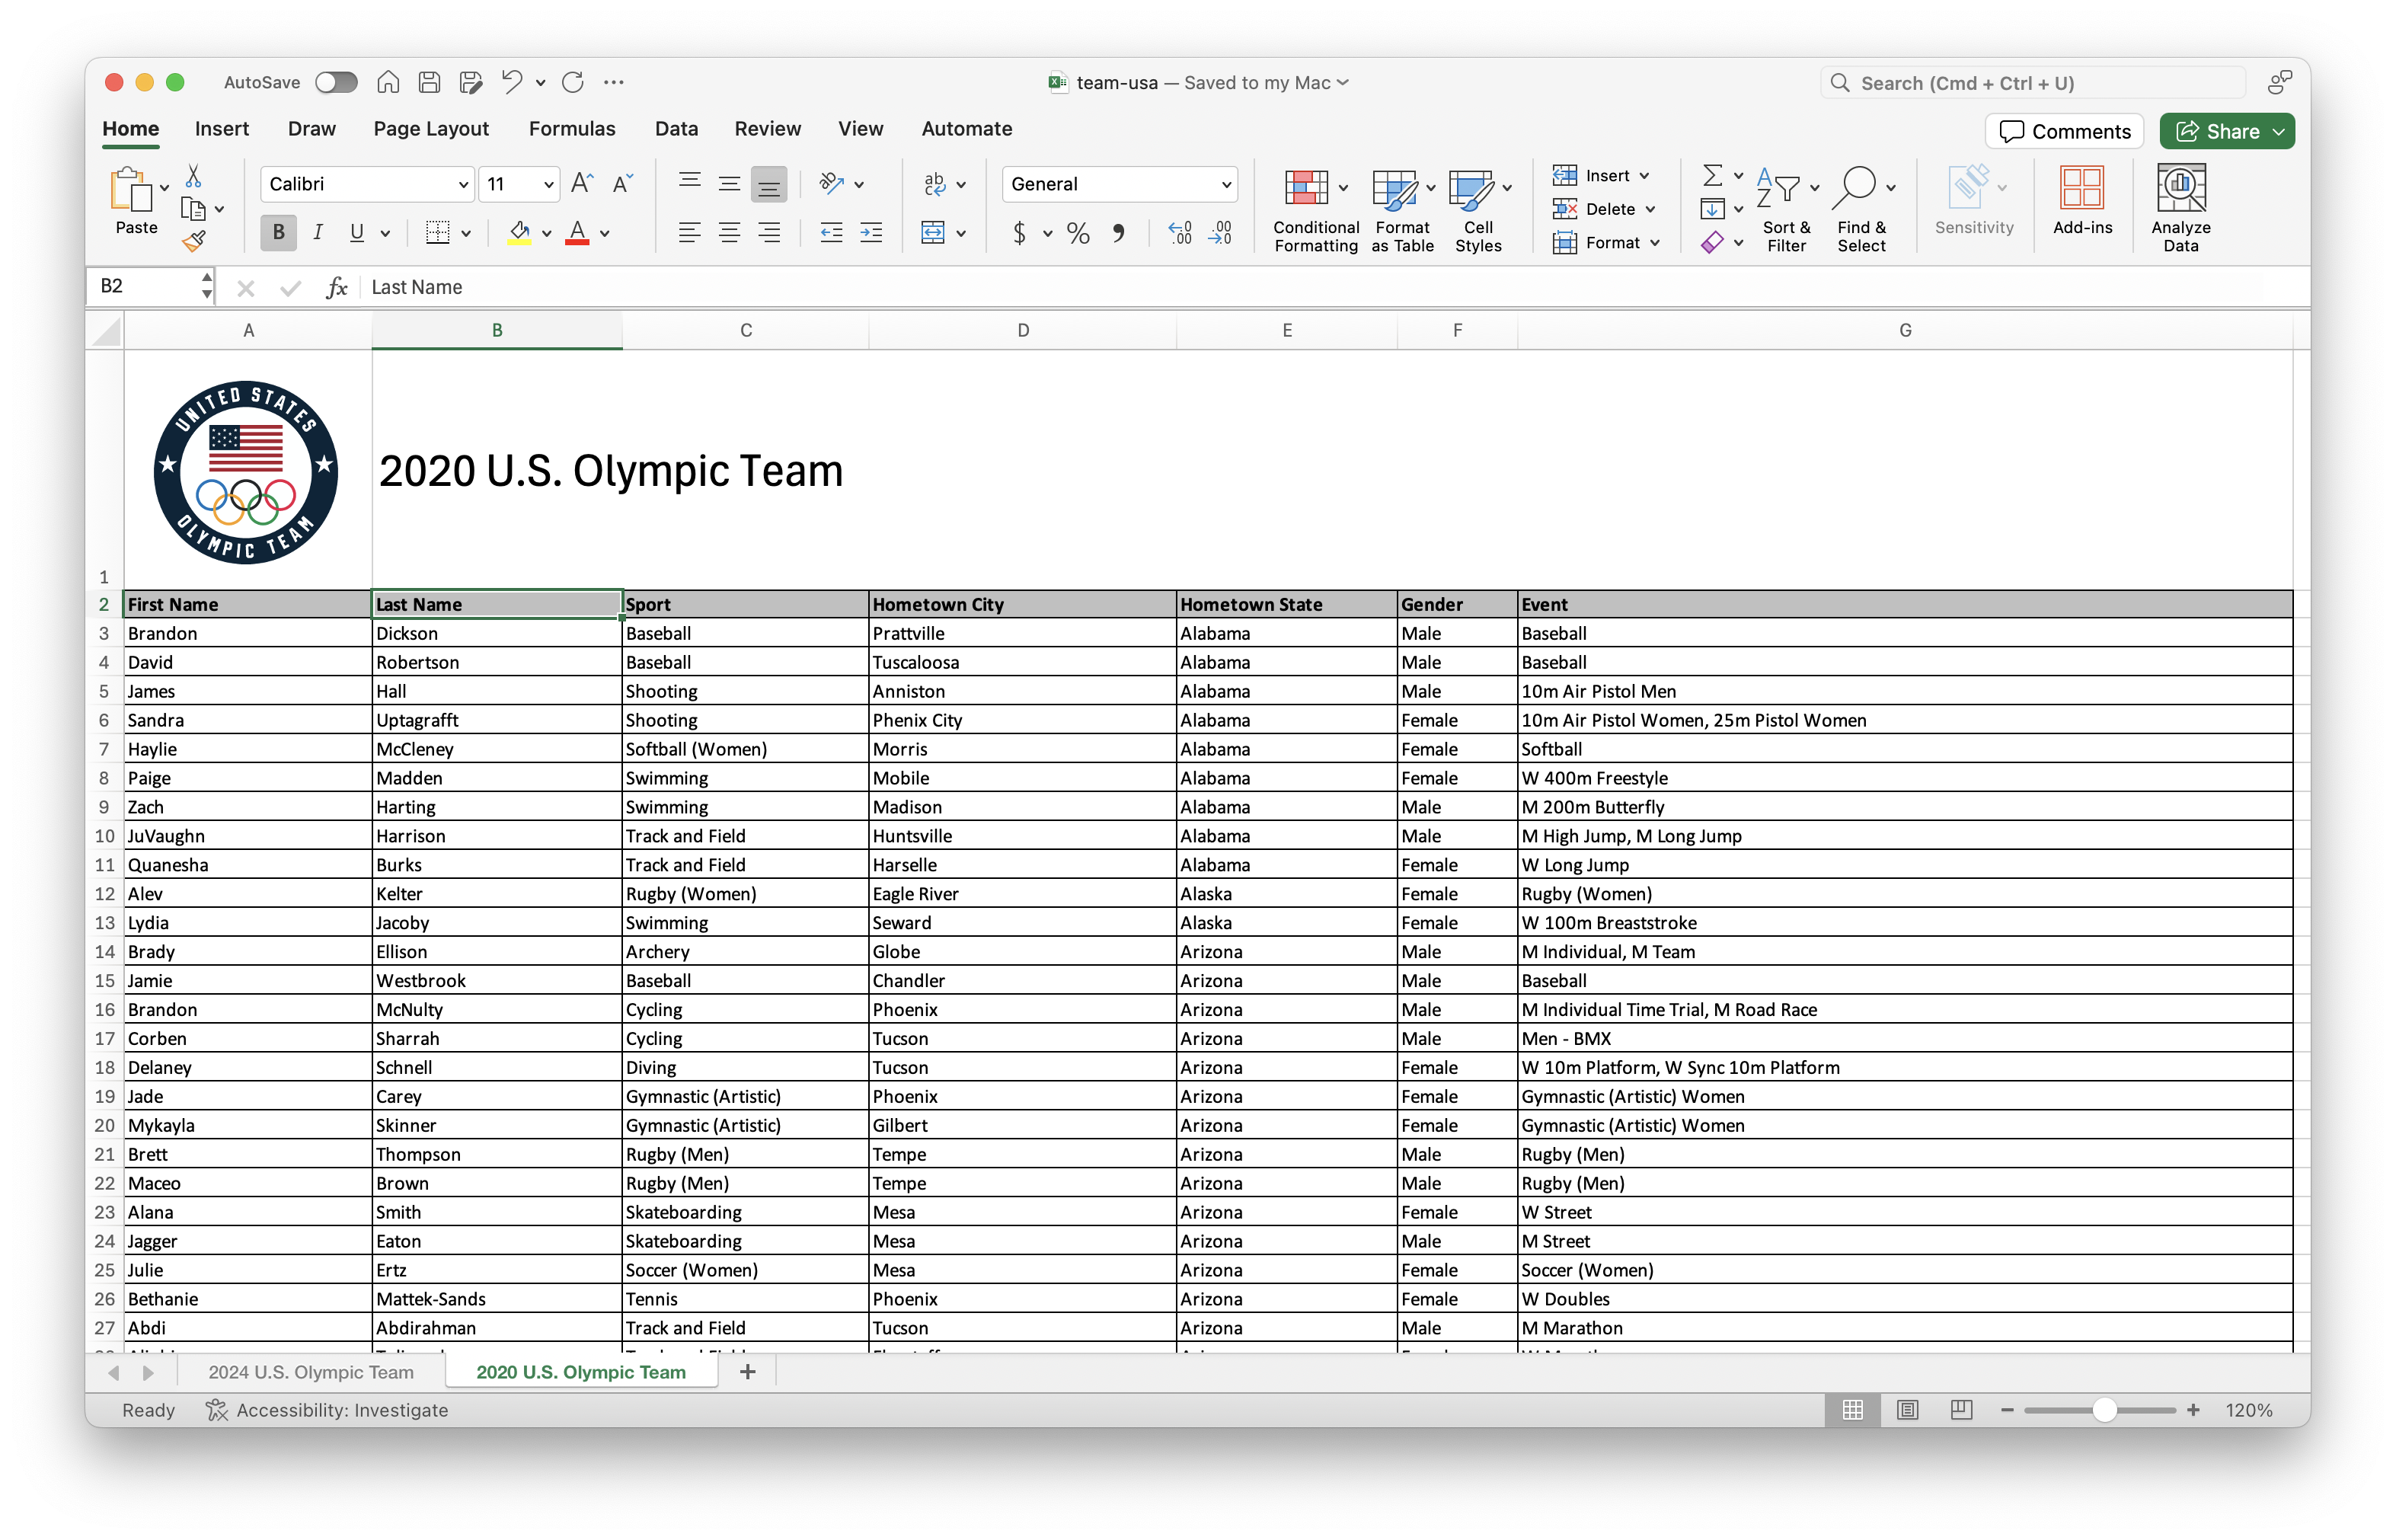Open the Formulas ribbon tab
Screen dimensions: 2396x1540
coord(572,129)
